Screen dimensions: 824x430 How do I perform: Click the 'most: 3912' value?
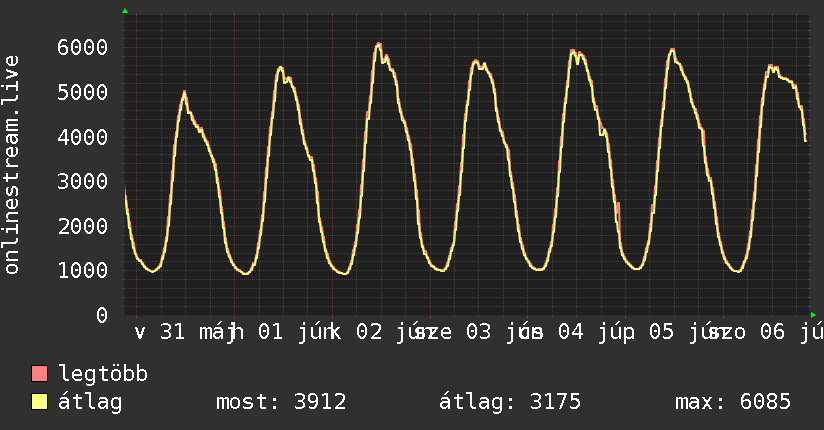tap(281, 402)
